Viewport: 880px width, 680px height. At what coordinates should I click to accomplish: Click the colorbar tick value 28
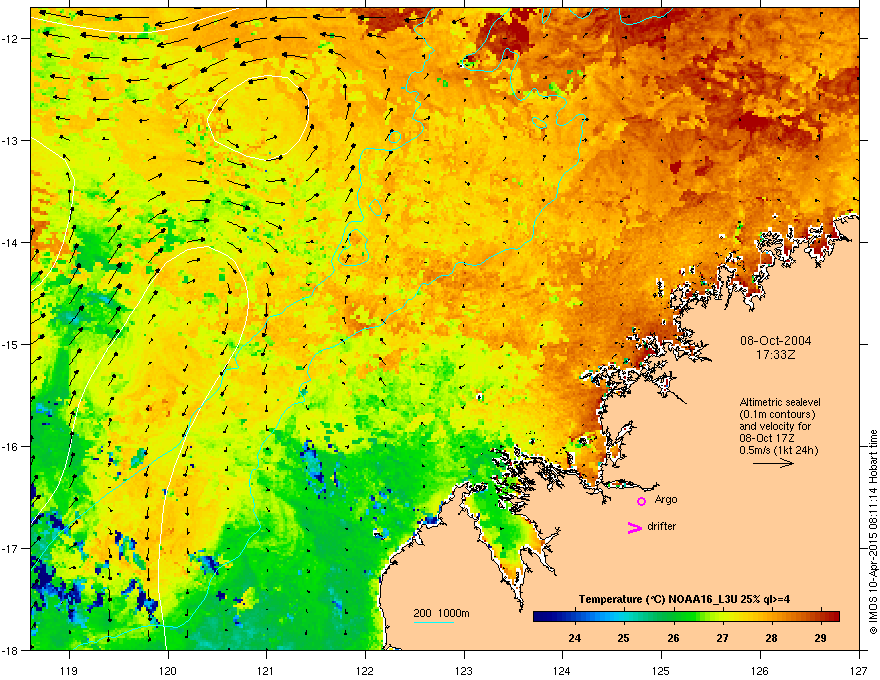[x=771, y=638]
